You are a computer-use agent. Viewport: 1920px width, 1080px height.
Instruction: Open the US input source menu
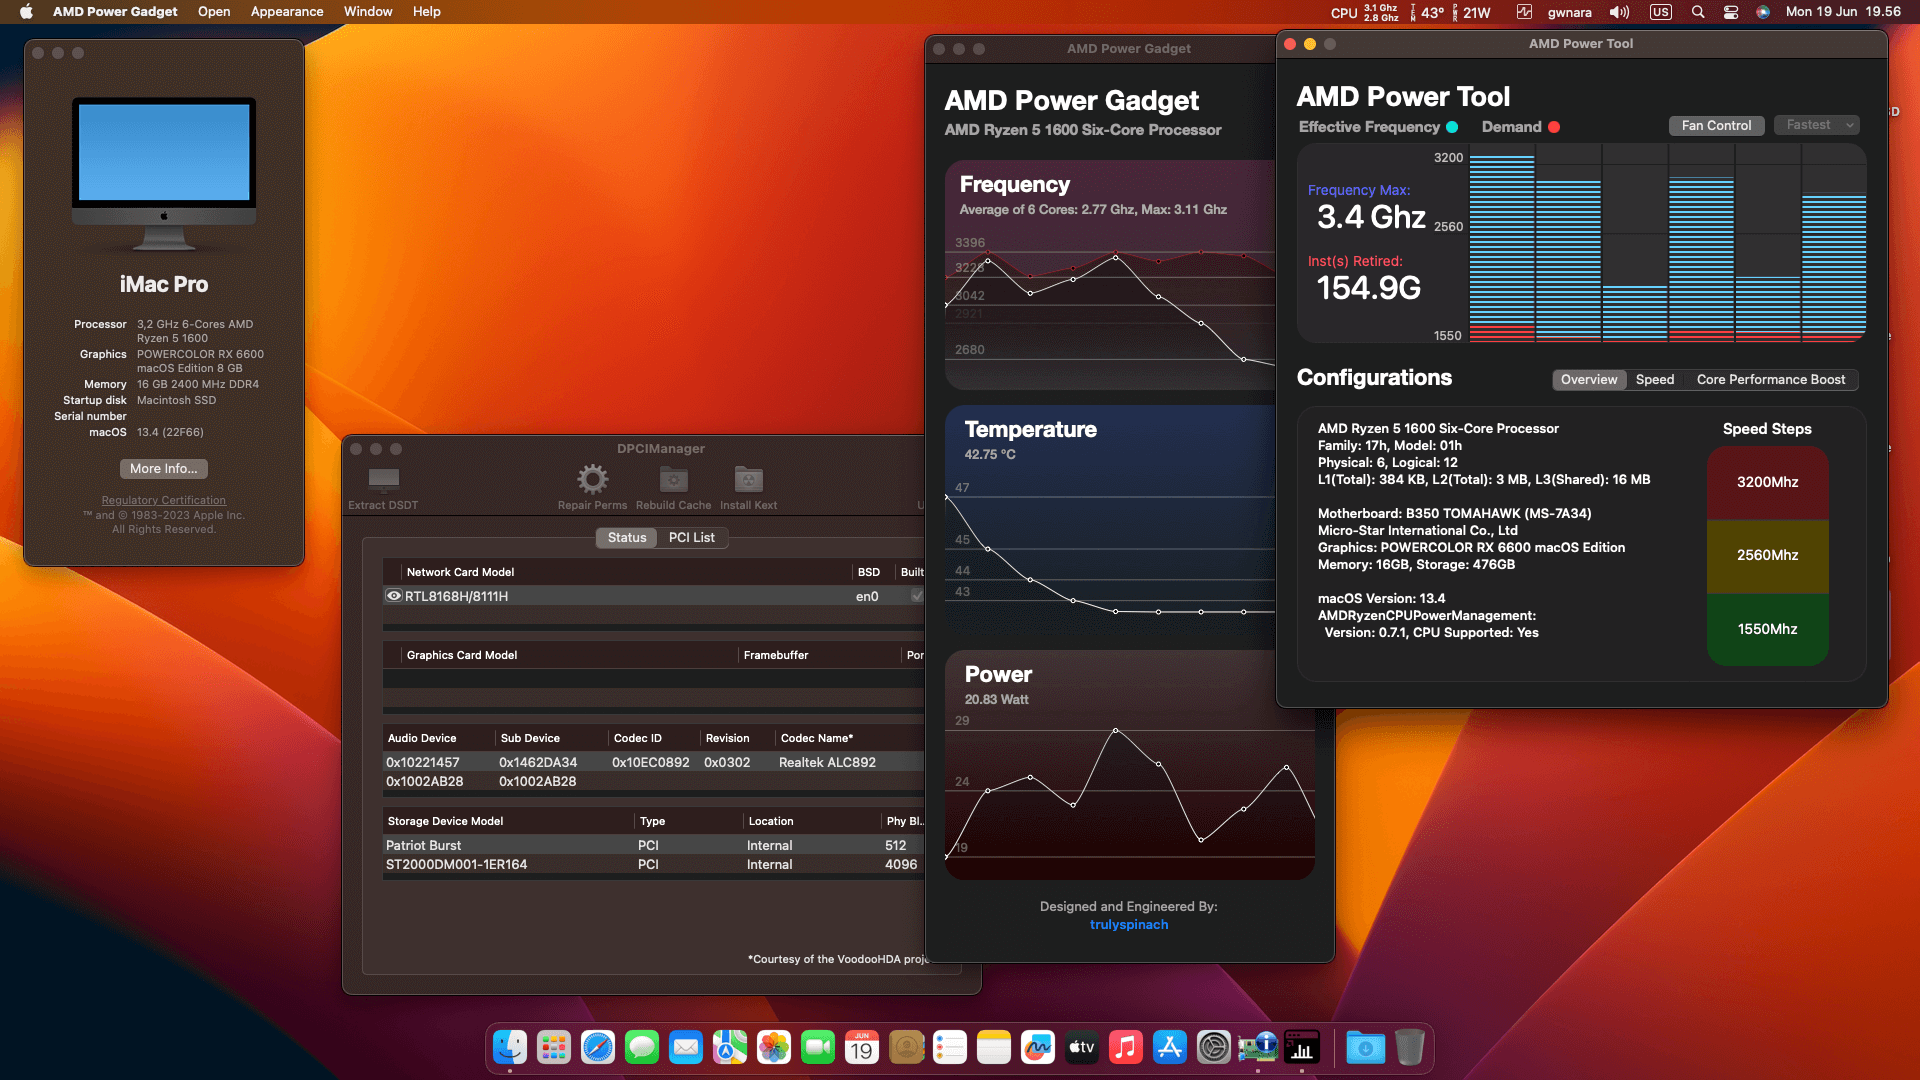1661,12
